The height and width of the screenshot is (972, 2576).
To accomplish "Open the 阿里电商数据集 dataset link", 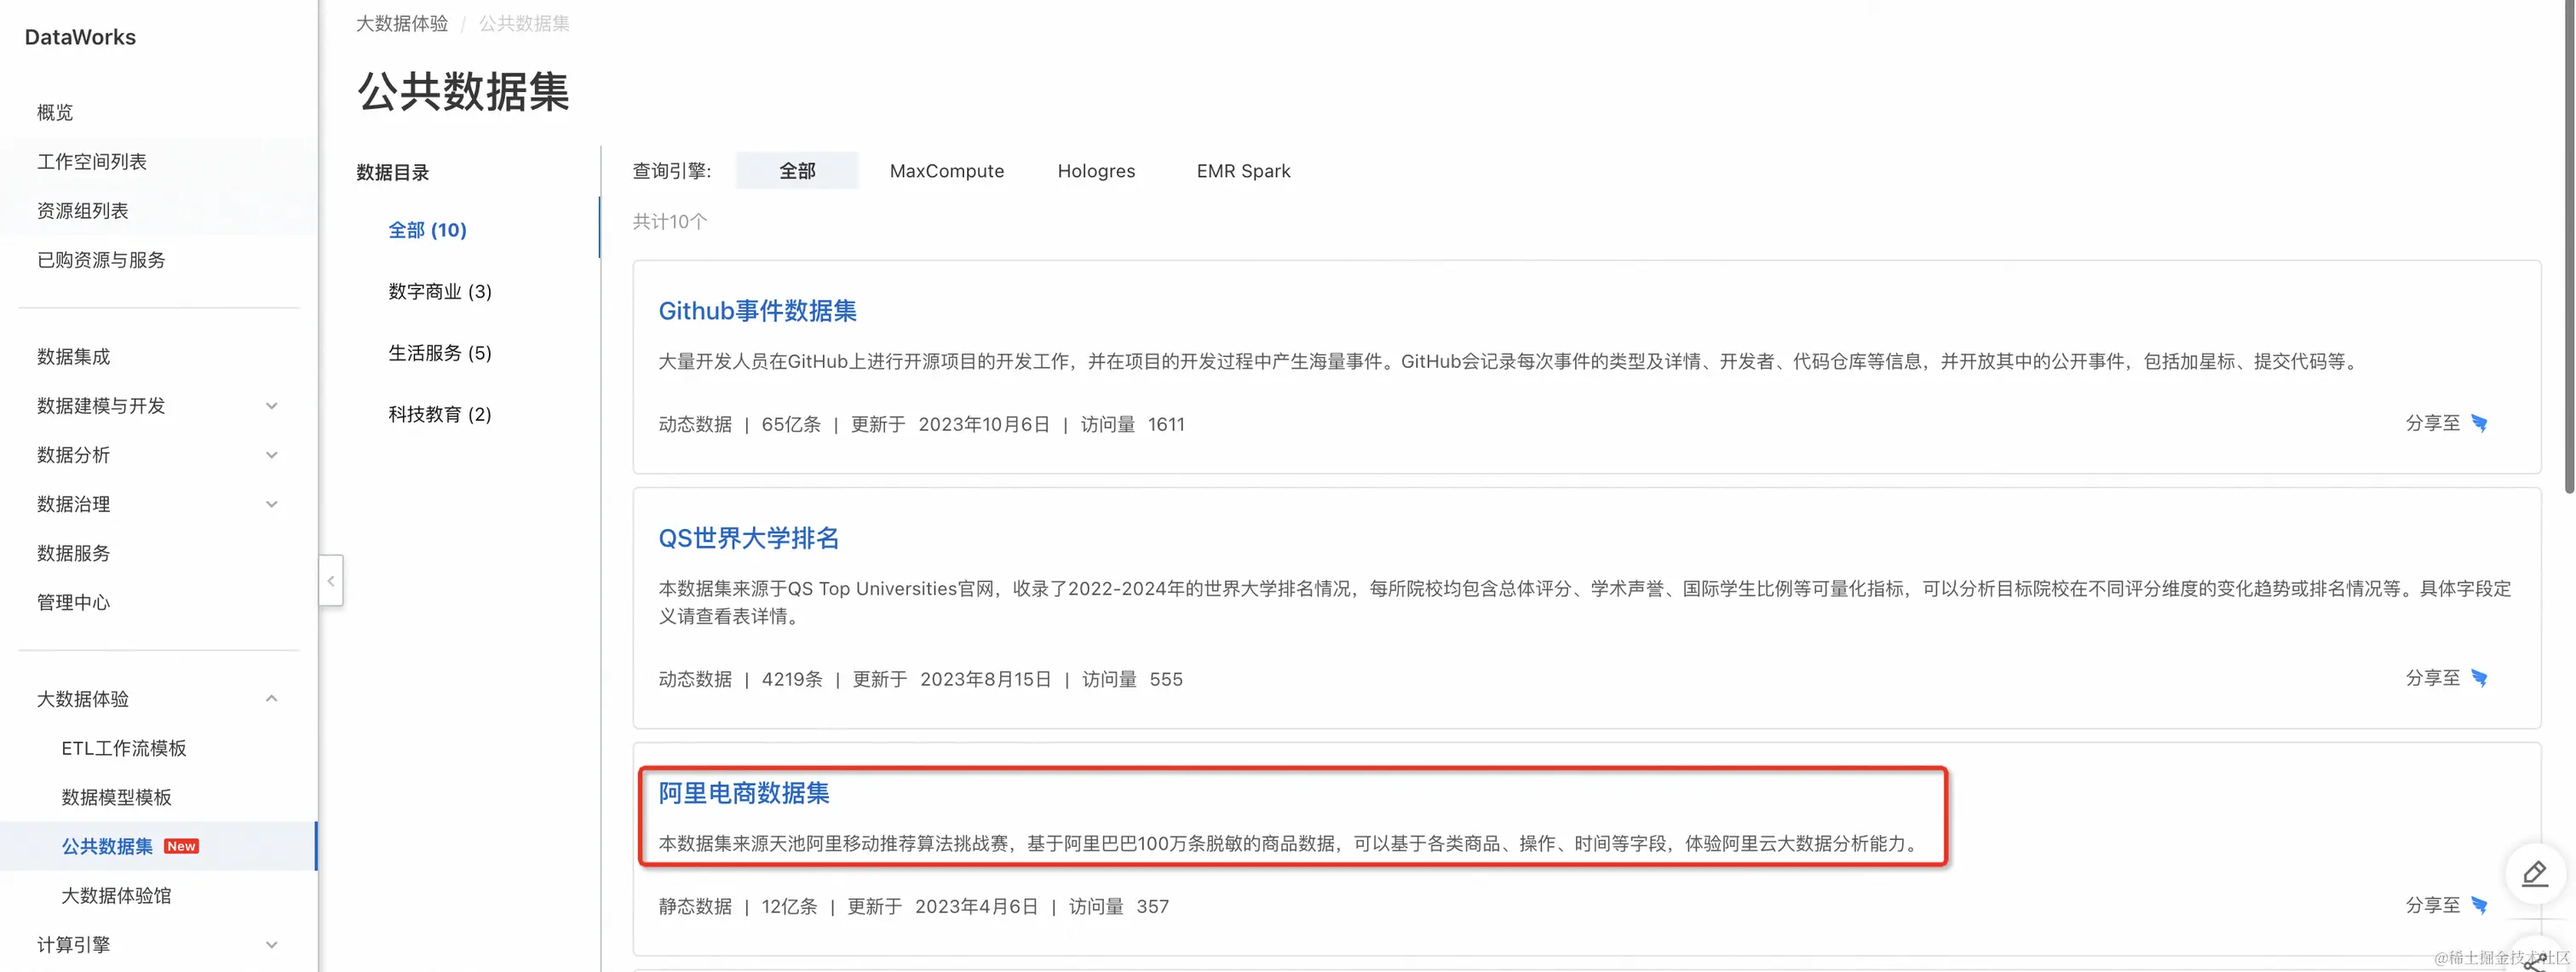I will pyautogui.click(x=743, y=793).
